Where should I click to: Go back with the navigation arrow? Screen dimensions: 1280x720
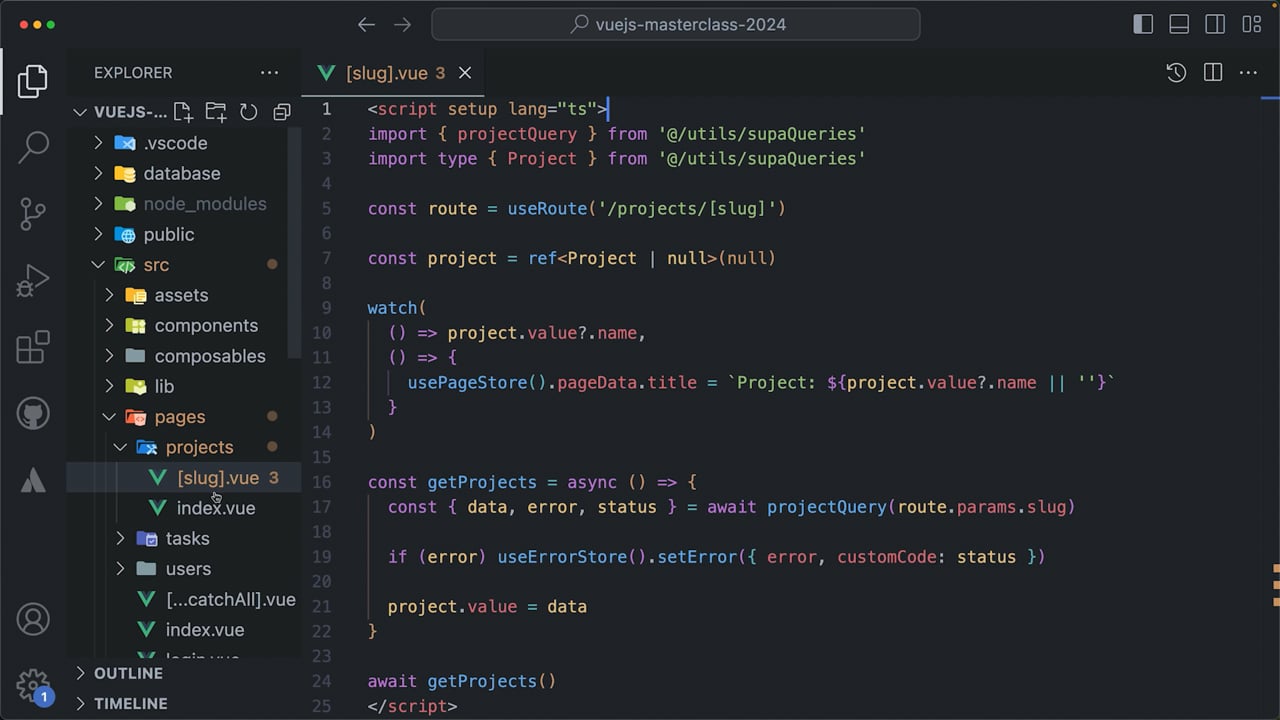tap(367, 25)
